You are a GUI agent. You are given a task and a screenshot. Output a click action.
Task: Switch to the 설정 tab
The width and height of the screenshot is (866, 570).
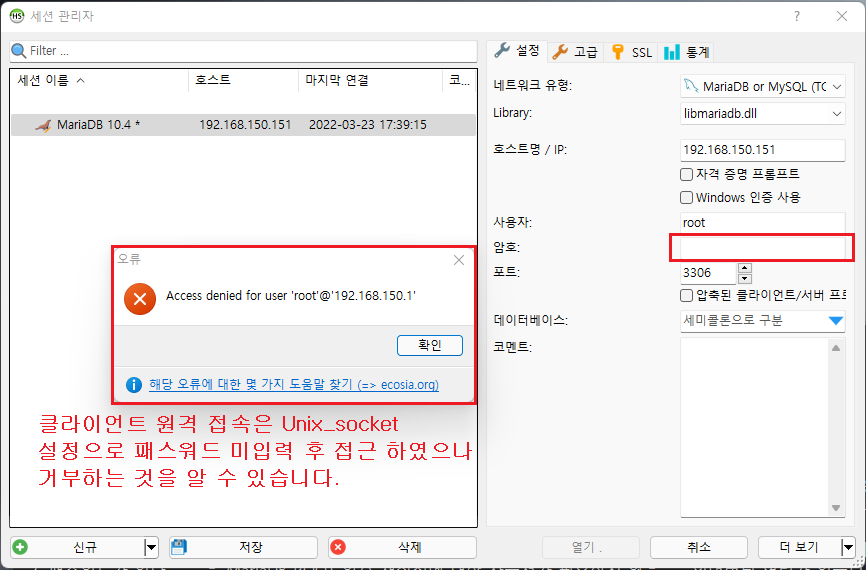click(x=518, y=51)
